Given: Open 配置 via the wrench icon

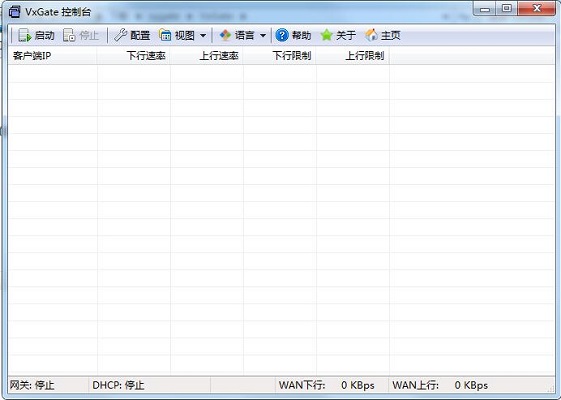Looking at the screenshot, I should point(121,35).
